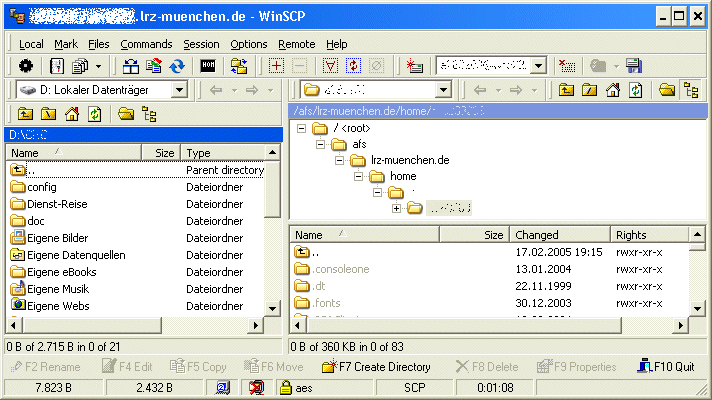Viewport: 712px width, 400px height.
Task: Open the D: Lokaler Datenträger drive dropdown
Action: point(180,90)
